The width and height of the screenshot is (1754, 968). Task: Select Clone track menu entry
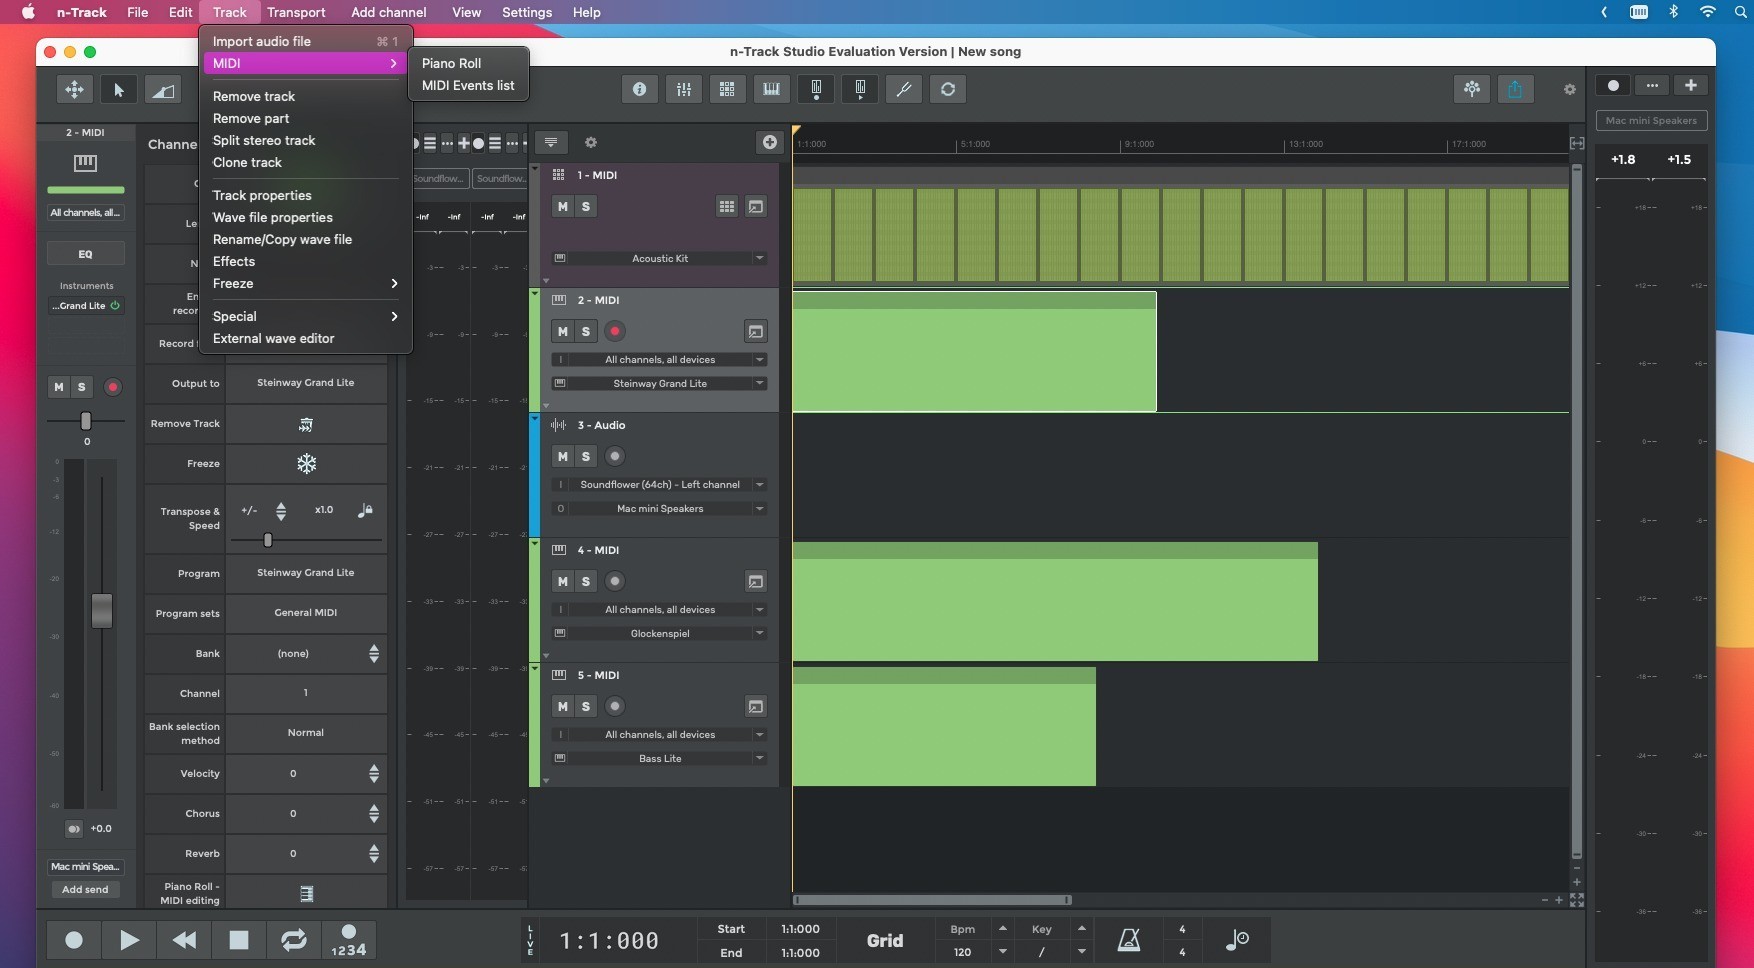click(306, 162)
